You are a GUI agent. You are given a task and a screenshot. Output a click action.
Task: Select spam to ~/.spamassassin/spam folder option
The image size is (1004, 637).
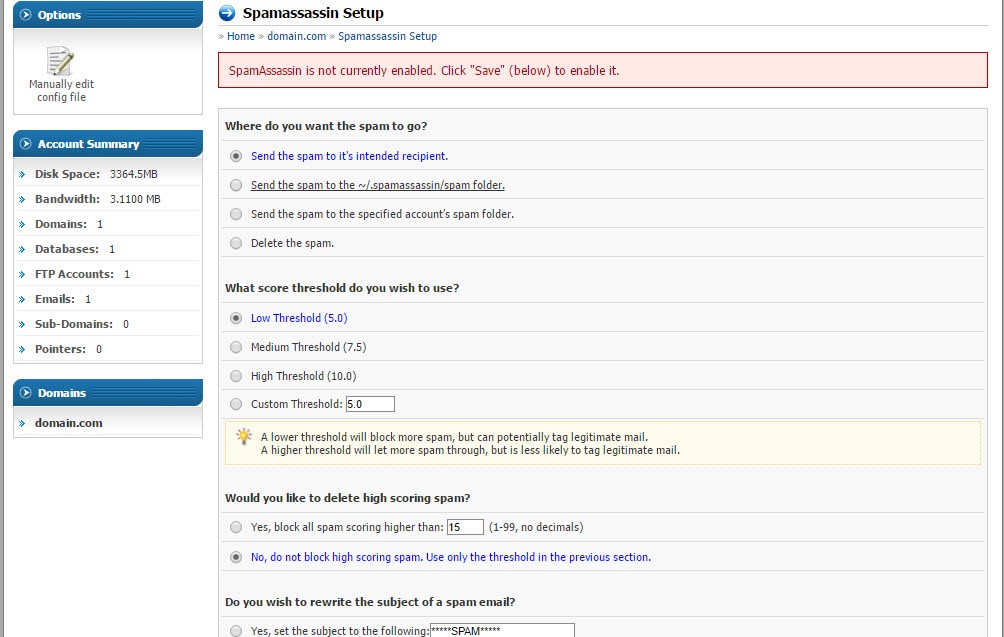point(236,185)
